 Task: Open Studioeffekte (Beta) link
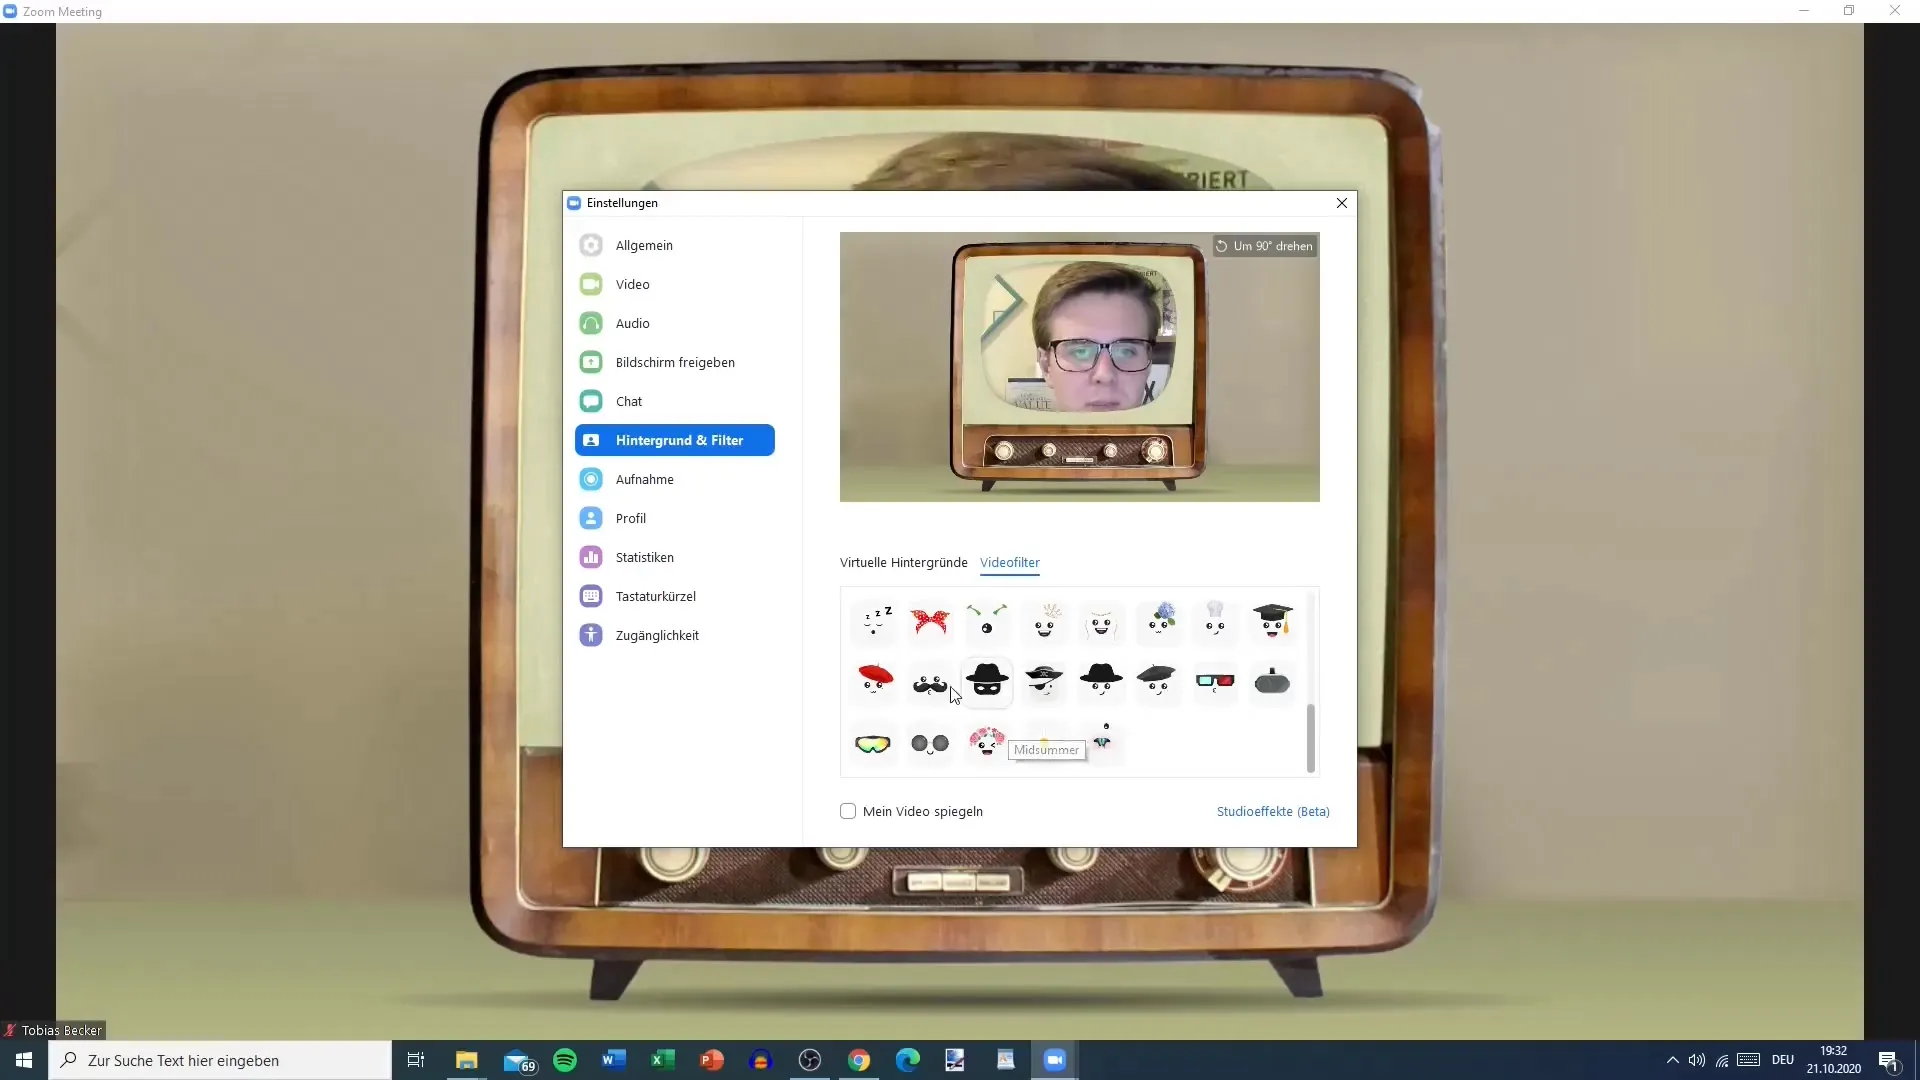point(1273,811)
